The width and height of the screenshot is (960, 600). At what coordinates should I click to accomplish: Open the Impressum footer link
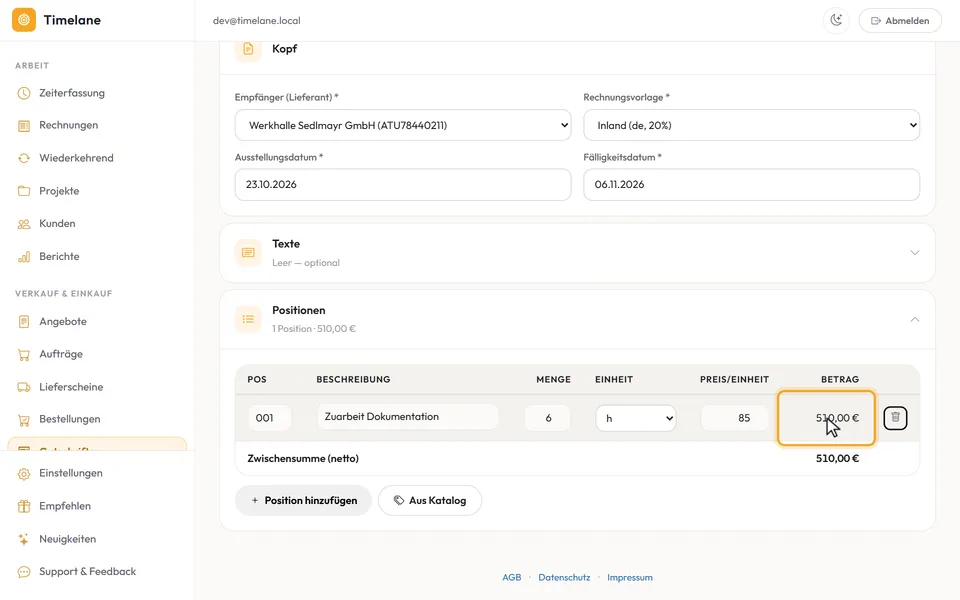pyautogui.click(x=629, y=577)
